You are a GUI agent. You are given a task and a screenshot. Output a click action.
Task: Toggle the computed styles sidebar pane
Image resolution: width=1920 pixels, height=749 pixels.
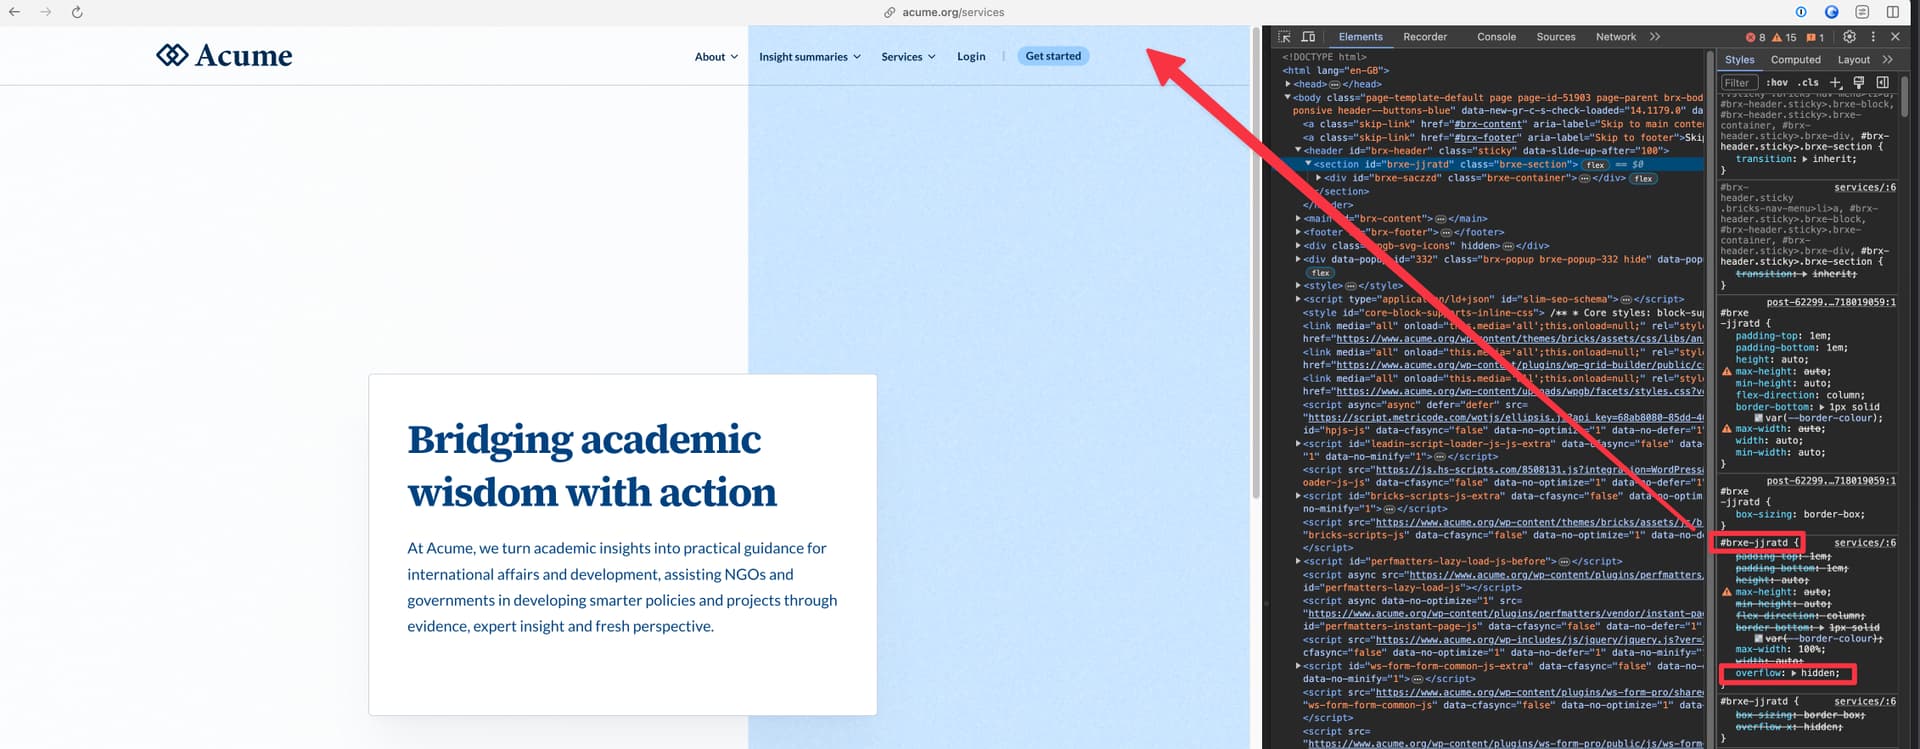coord(1883,83)
